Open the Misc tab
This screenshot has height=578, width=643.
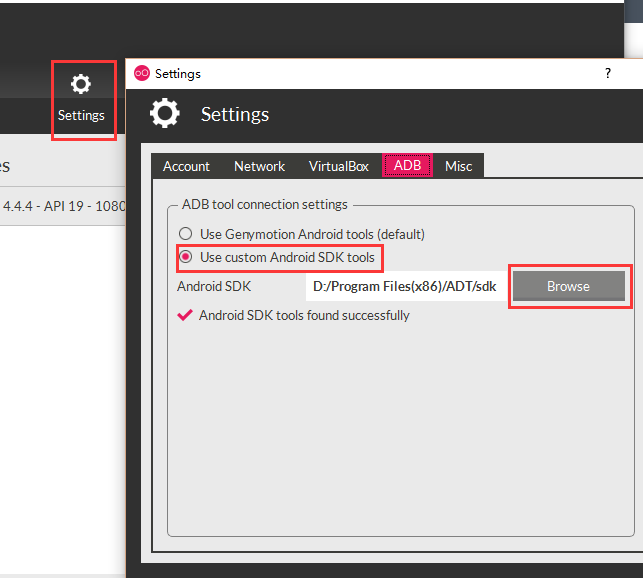[458, 166]
